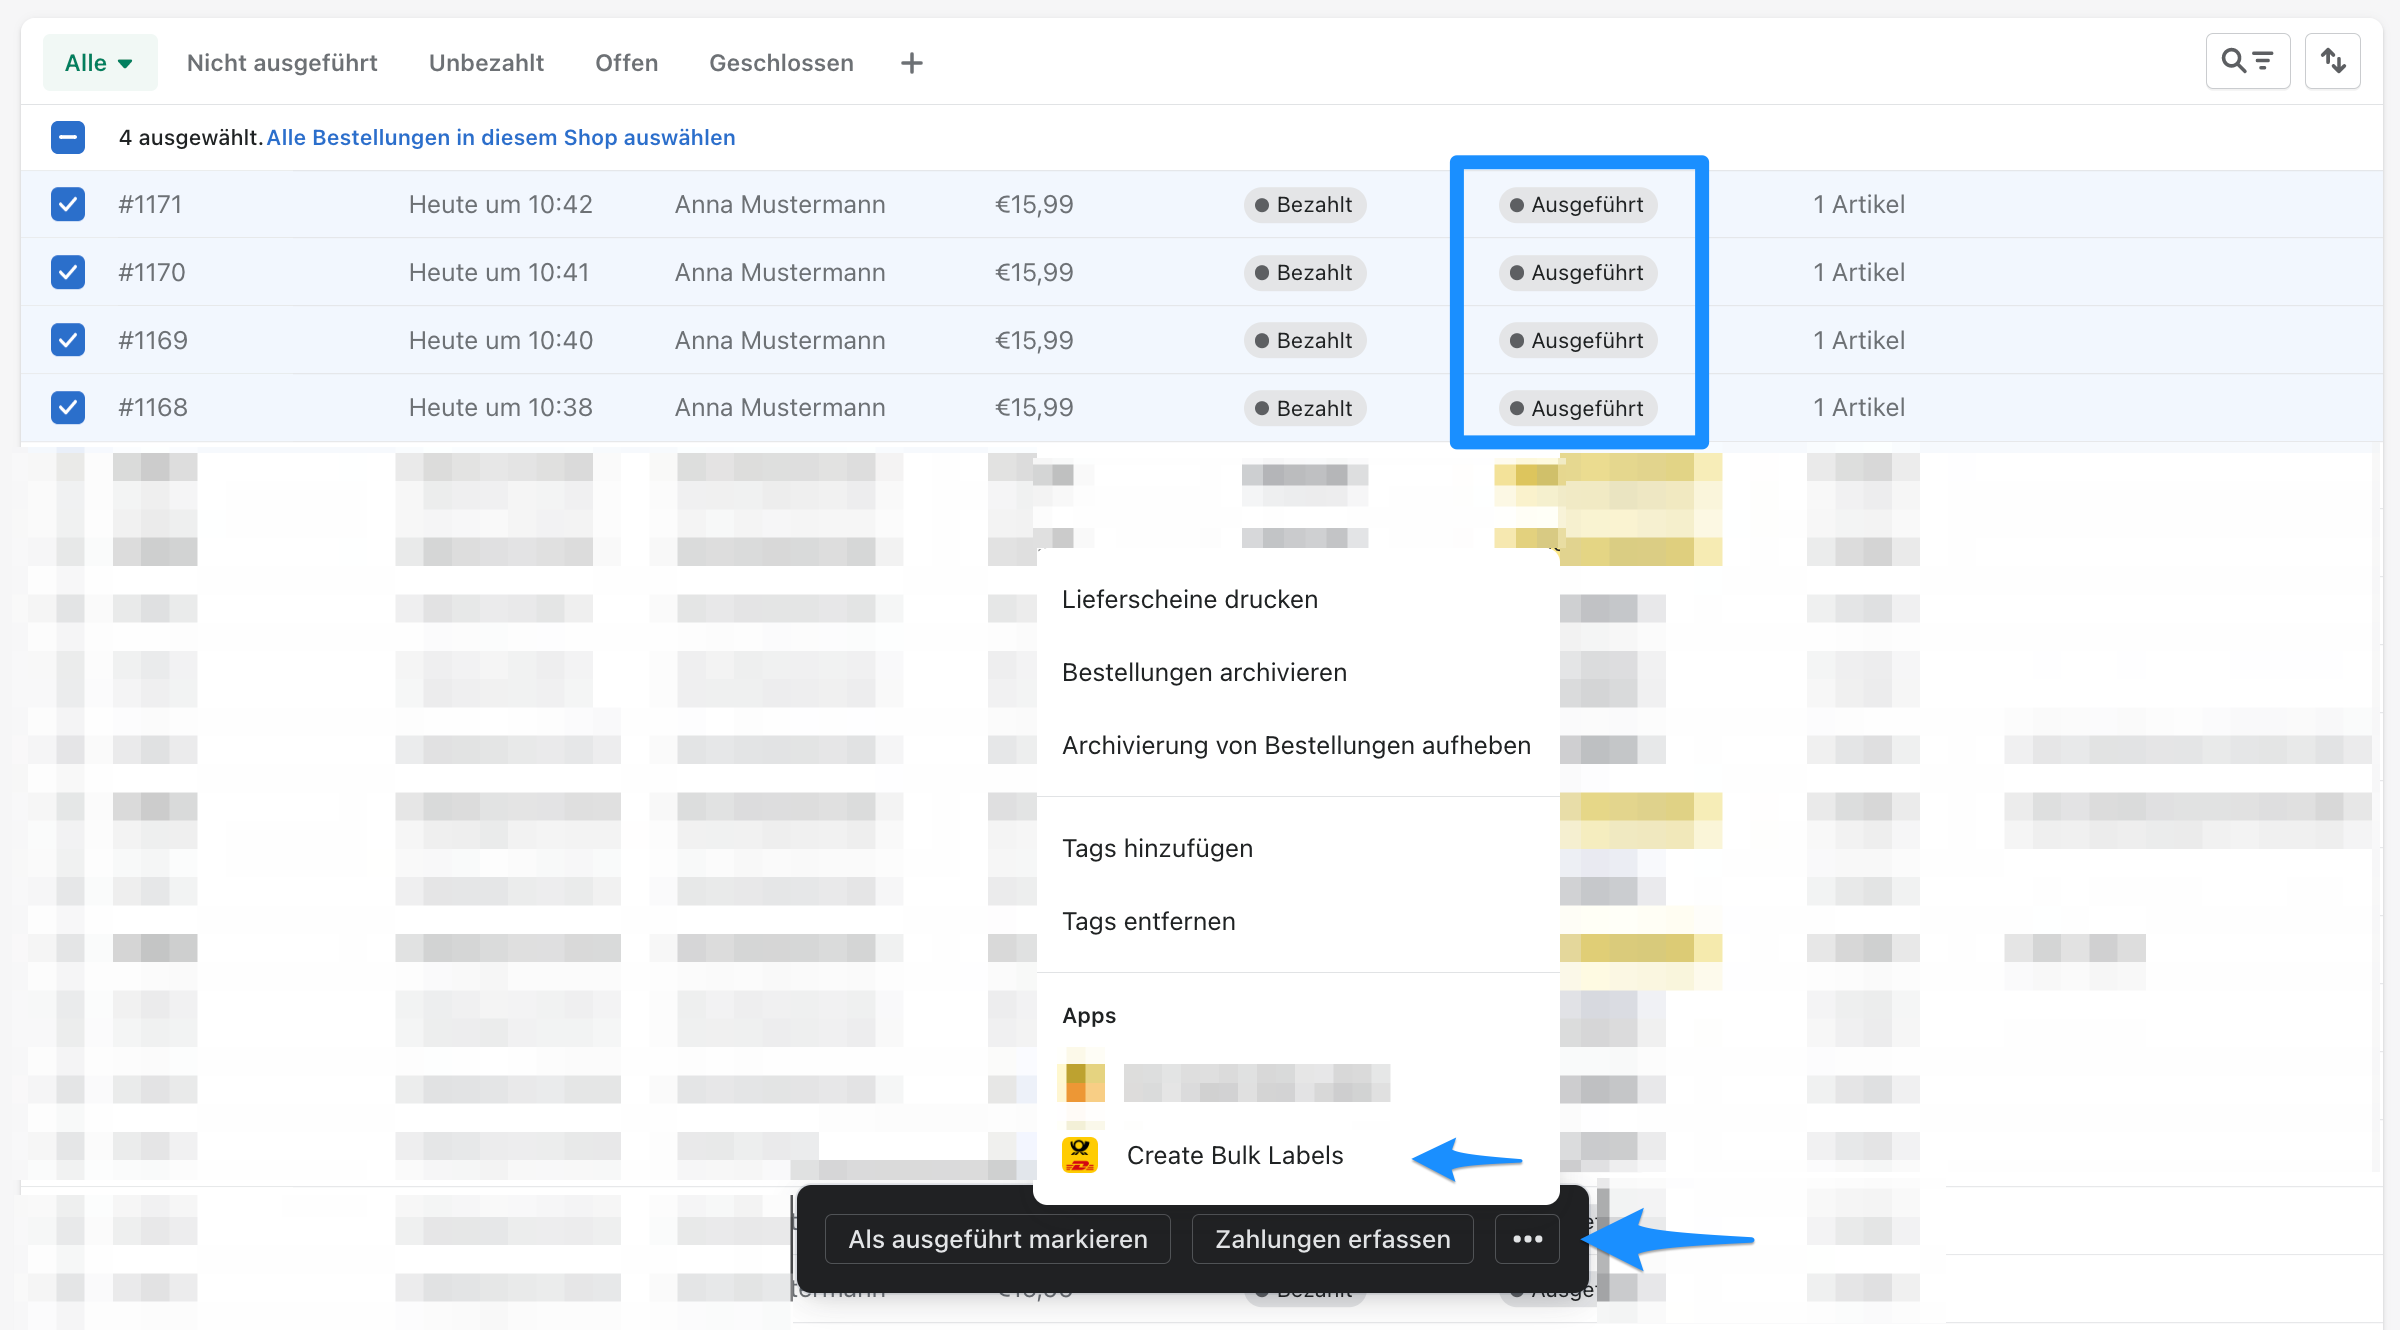Choose Lieferscheine drucken from the menu
The width and height of the screenshot is (2400, 1330).
click(x=1189, y=599)
